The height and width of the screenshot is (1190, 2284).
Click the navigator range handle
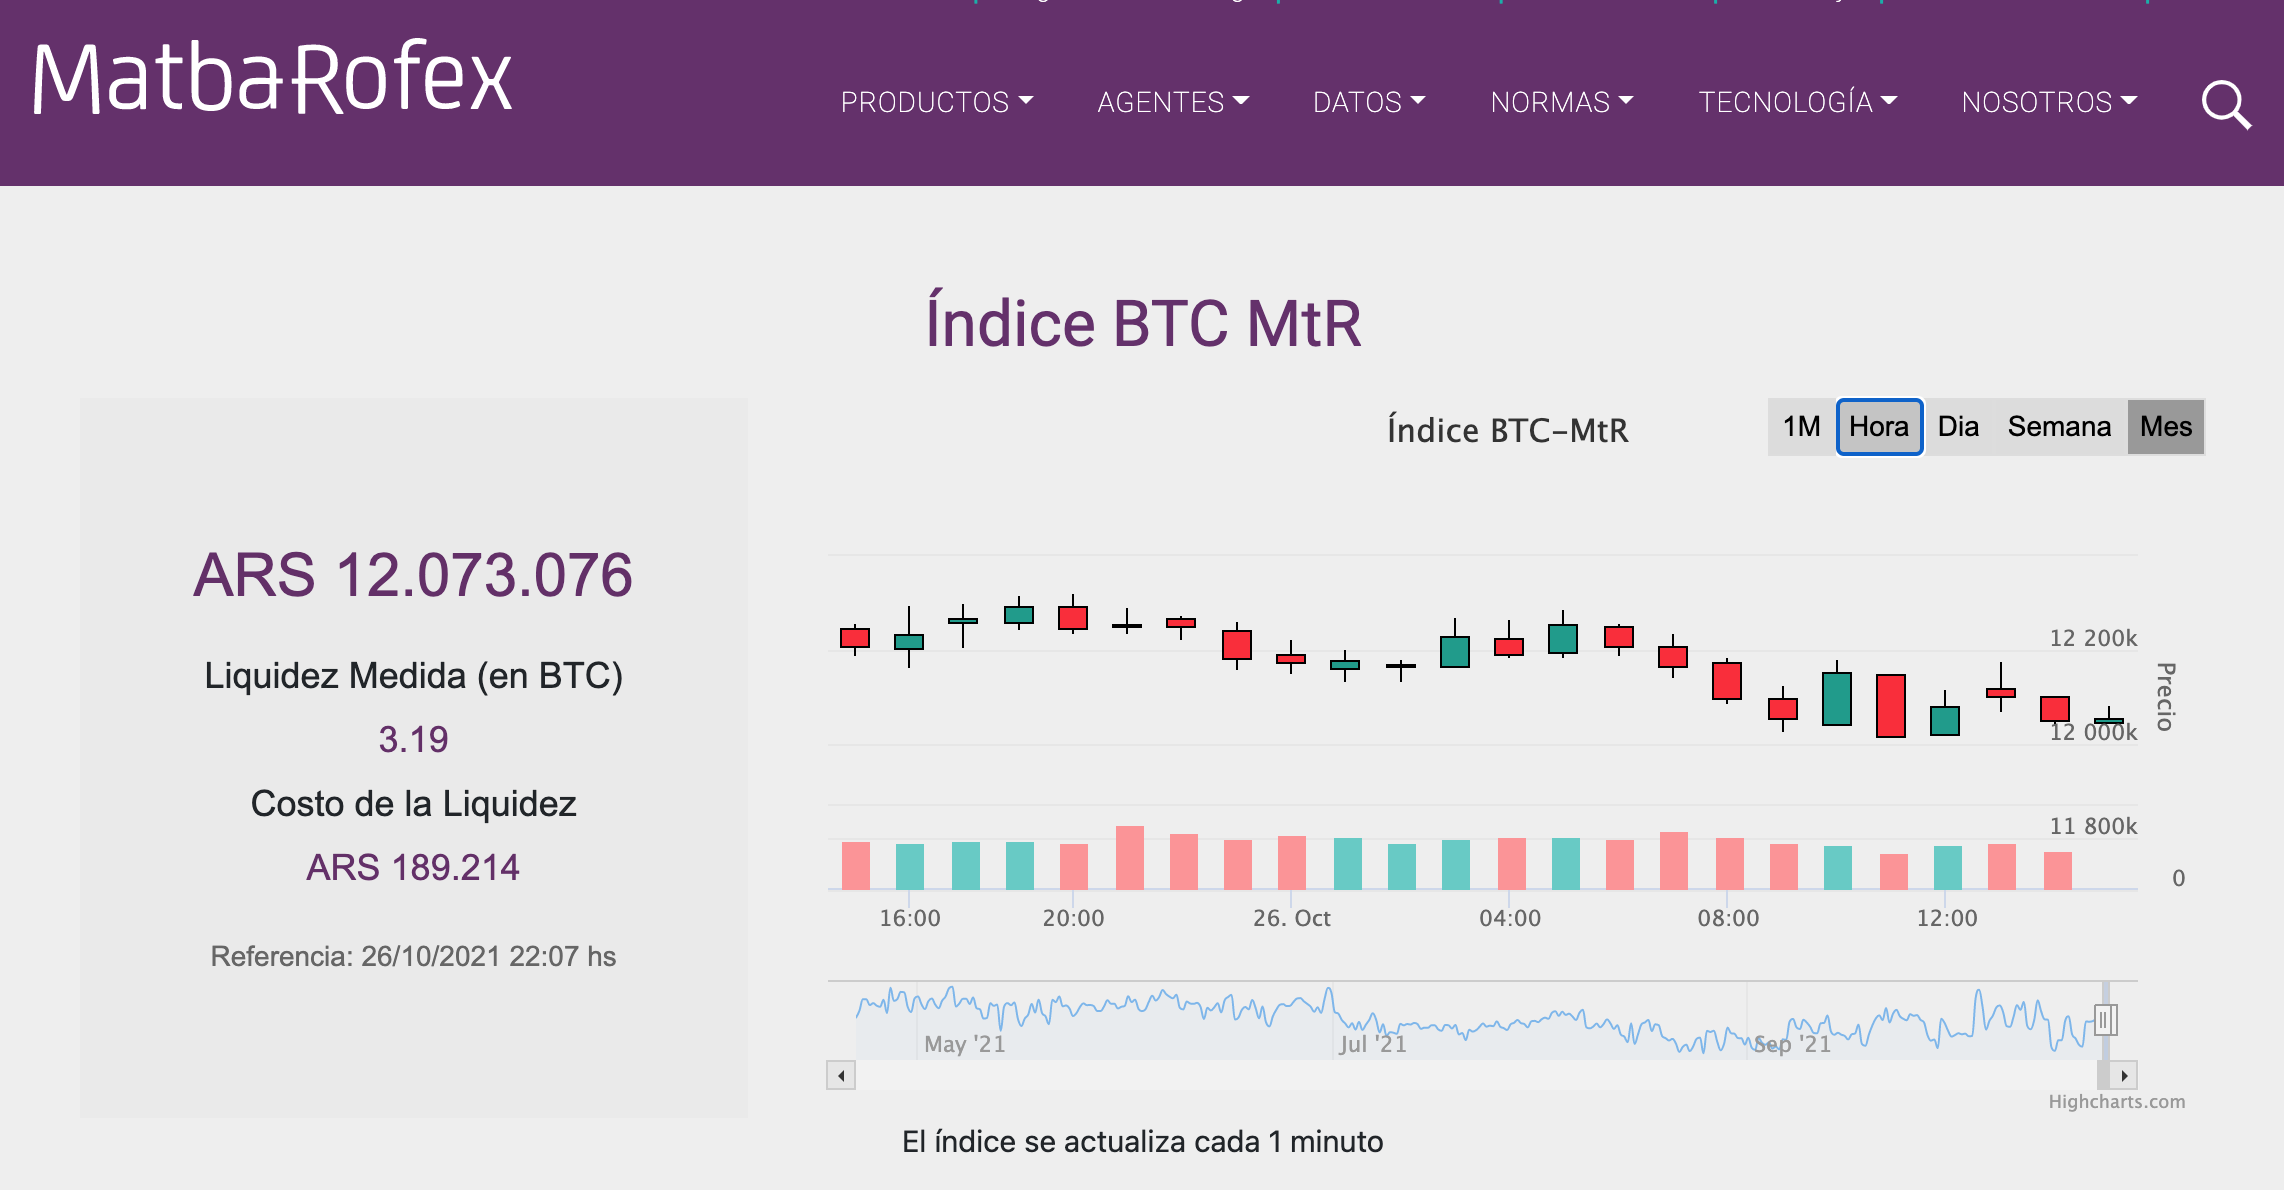[2105, 1020]
